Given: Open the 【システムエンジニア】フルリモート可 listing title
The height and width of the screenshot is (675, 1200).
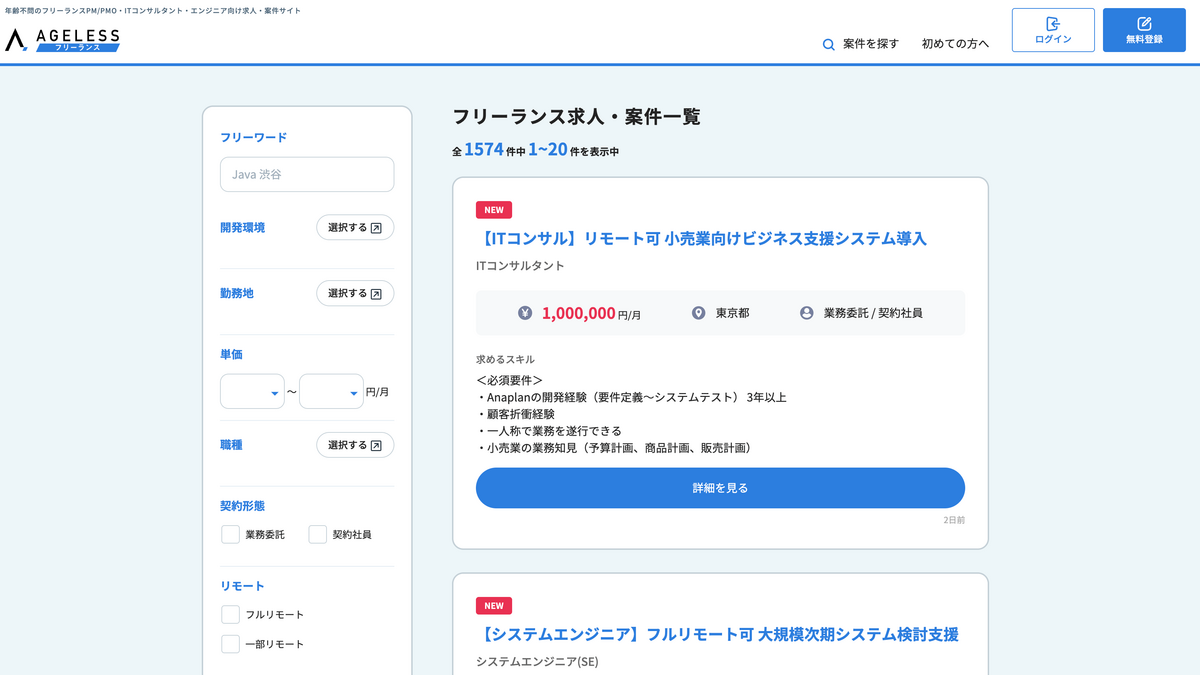Looking at the screenshot, I should (x=717, y=634).
